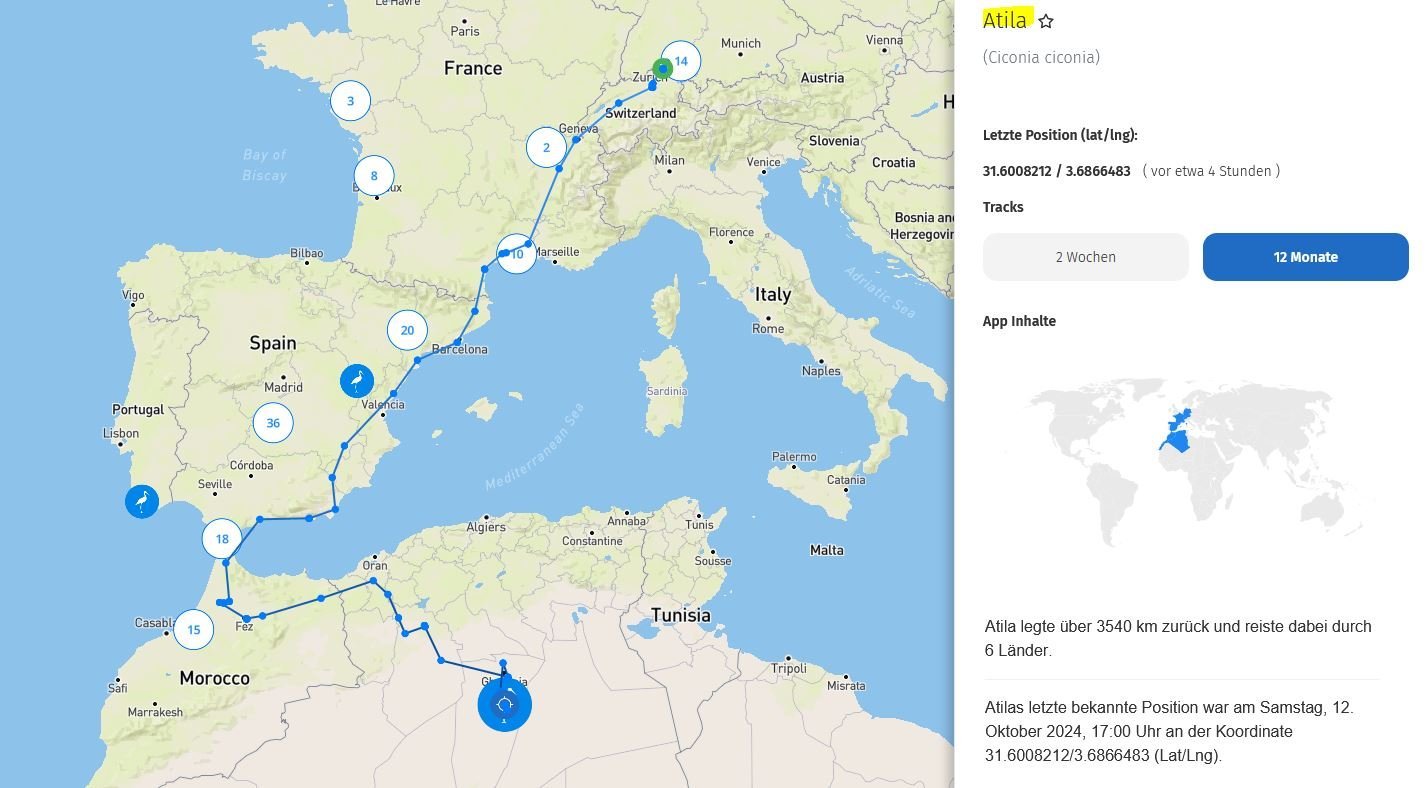
Task: Open the cluster marked 3 in western France
Action: pos(350,100)
